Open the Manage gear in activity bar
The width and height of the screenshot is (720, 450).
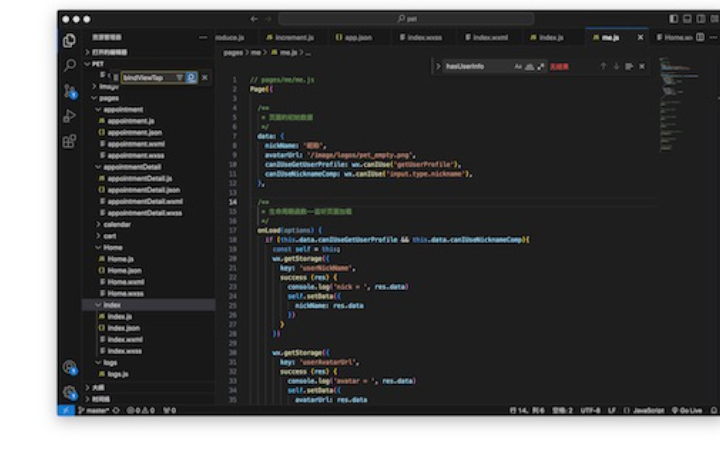tap(69, 392)
